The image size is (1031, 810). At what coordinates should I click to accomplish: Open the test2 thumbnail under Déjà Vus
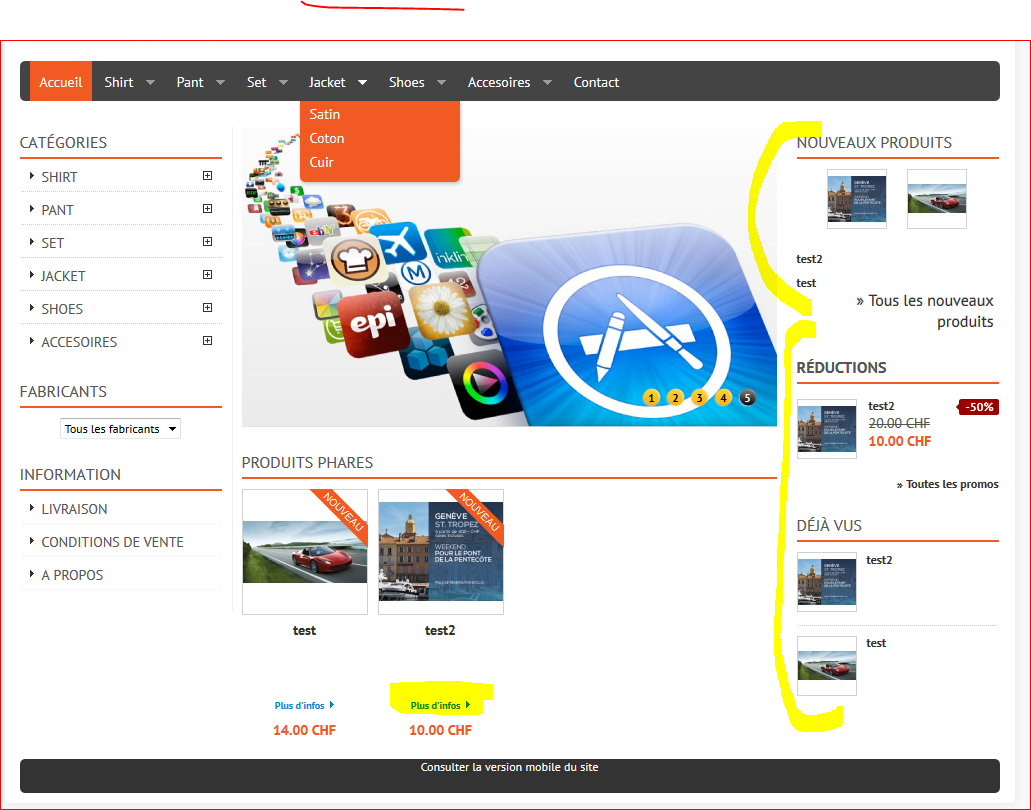[x=827, y=582]
